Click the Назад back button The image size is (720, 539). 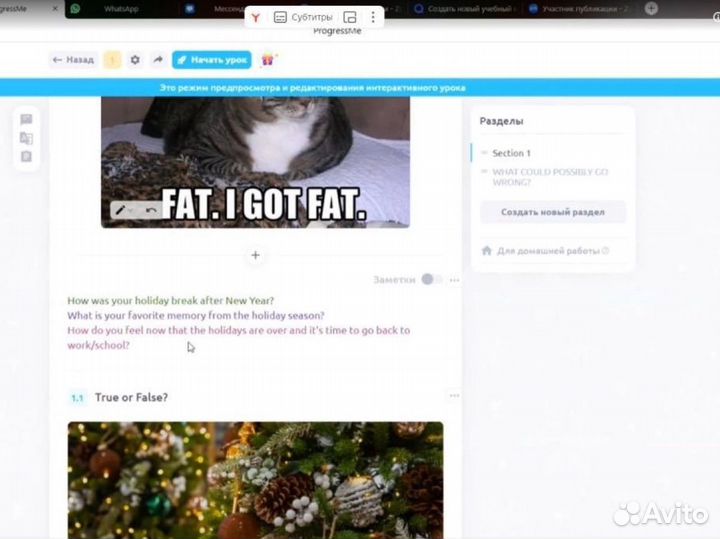click(73, 60)
